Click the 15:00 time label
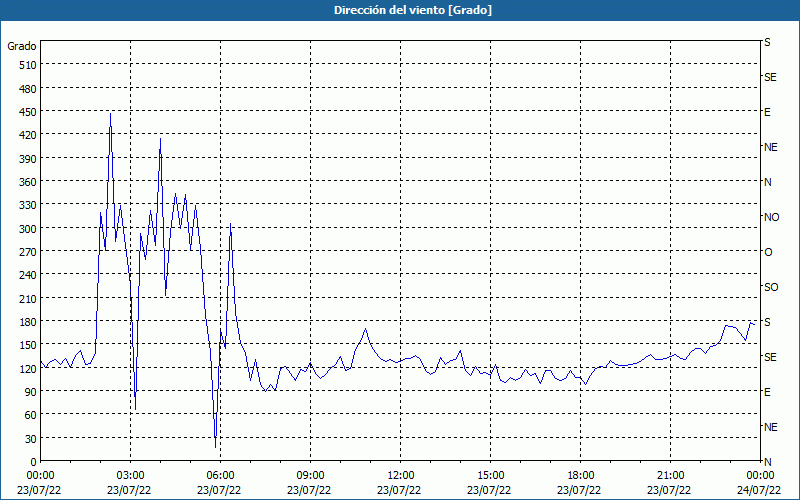 click(x=490, y=476)
